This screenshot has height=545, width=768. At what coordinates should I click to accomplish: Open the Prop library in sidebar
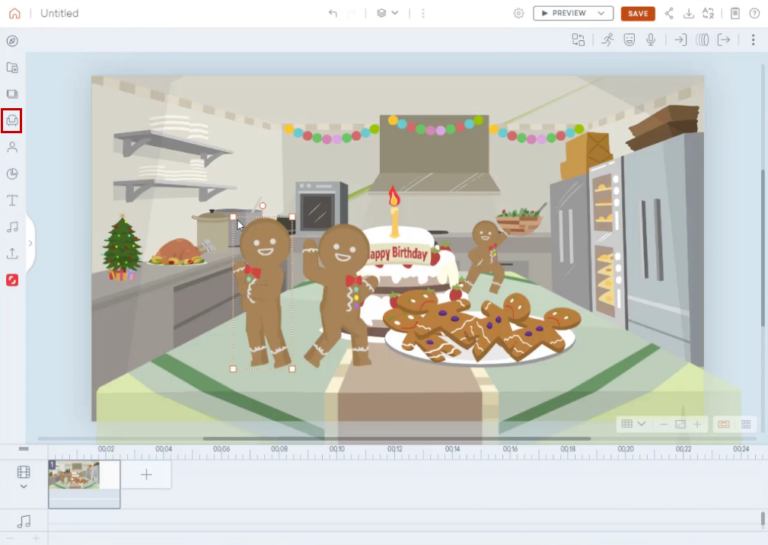pos(12,121)
